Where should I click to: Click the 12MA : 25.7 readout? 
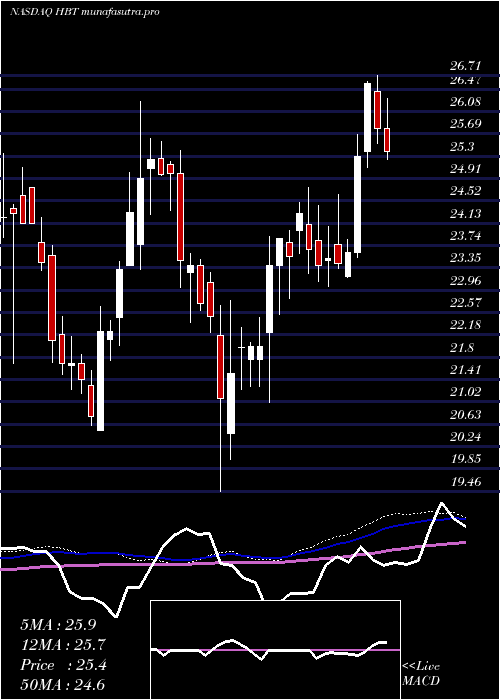click(x=62, y=645)
